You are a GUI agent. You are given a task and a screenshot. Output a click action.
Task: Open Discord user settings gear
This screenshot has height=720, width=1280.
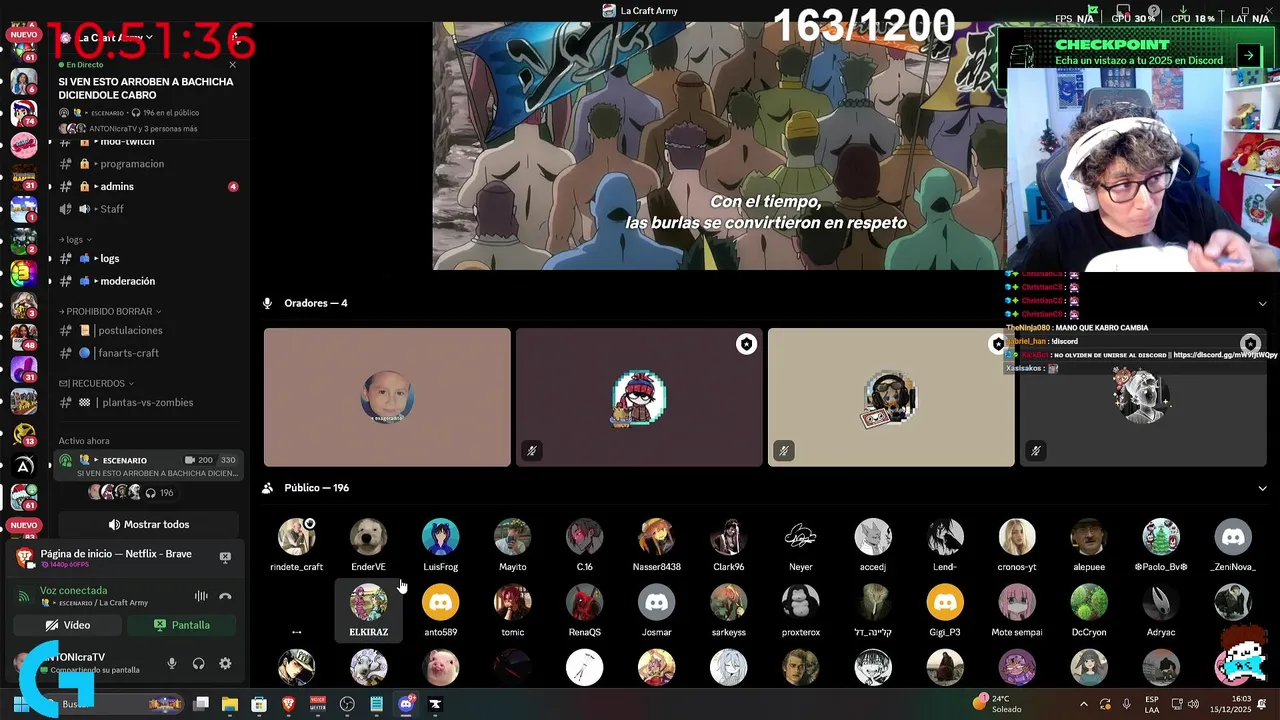tap(225, 663)
